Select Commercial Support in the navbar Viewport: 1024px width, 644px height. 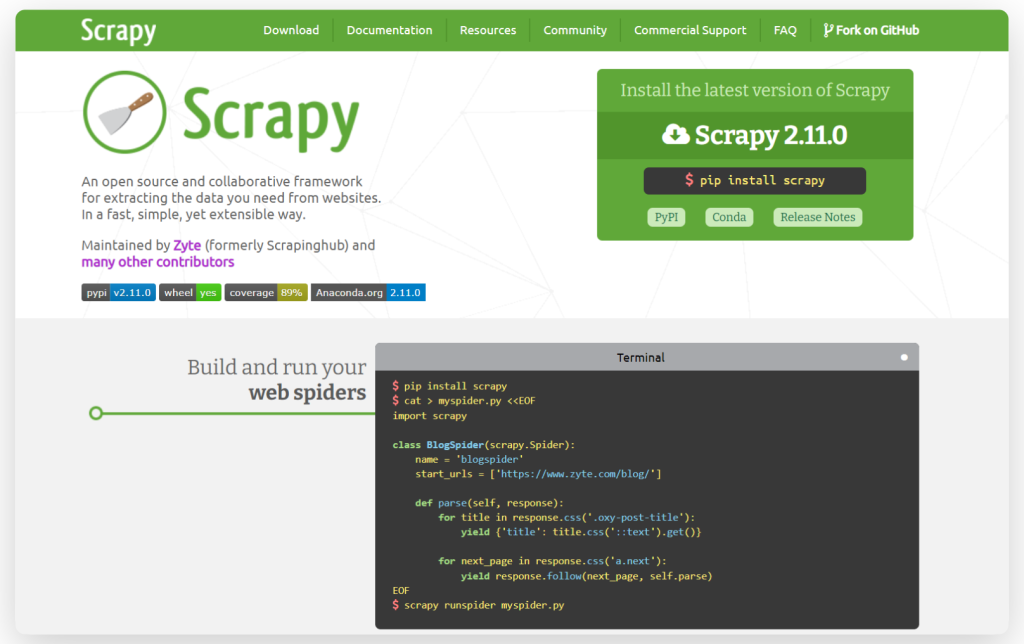690,30
